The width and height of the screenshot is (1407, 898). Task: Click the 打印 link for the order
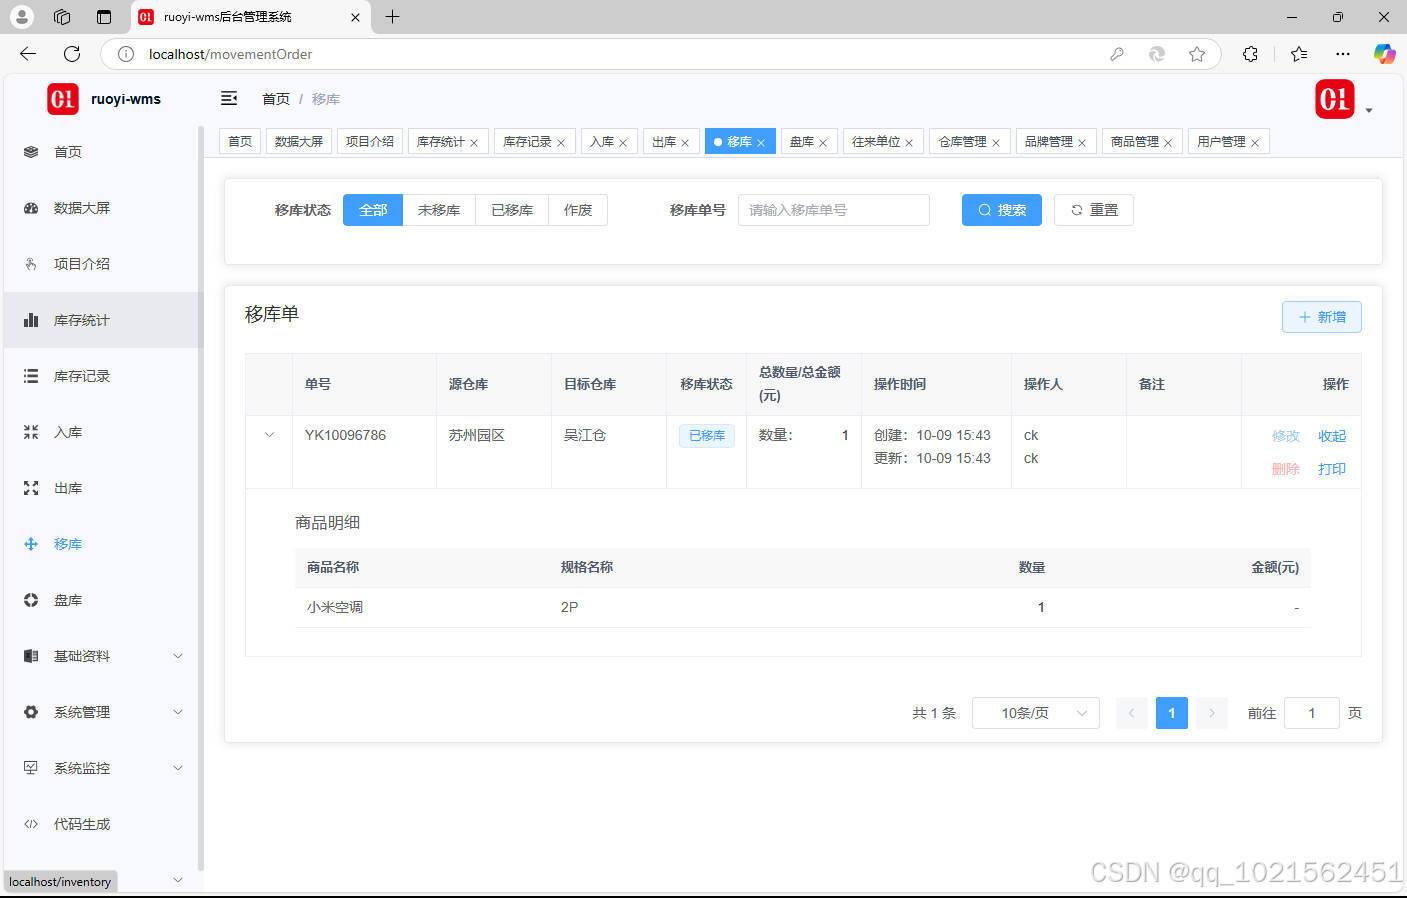(1331, 469)
